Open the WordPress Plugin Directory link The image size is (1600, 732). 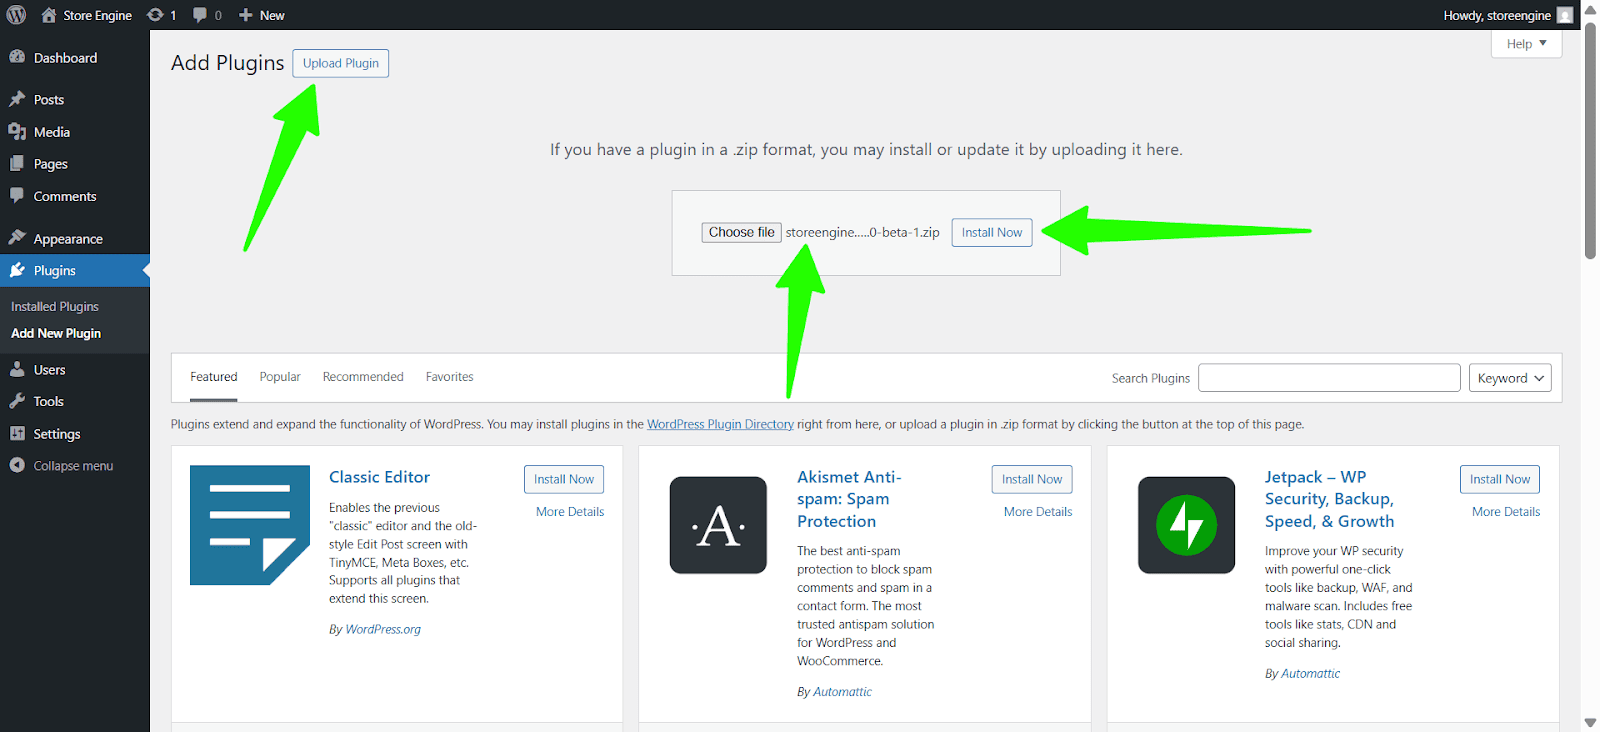[x=720, y=424]
